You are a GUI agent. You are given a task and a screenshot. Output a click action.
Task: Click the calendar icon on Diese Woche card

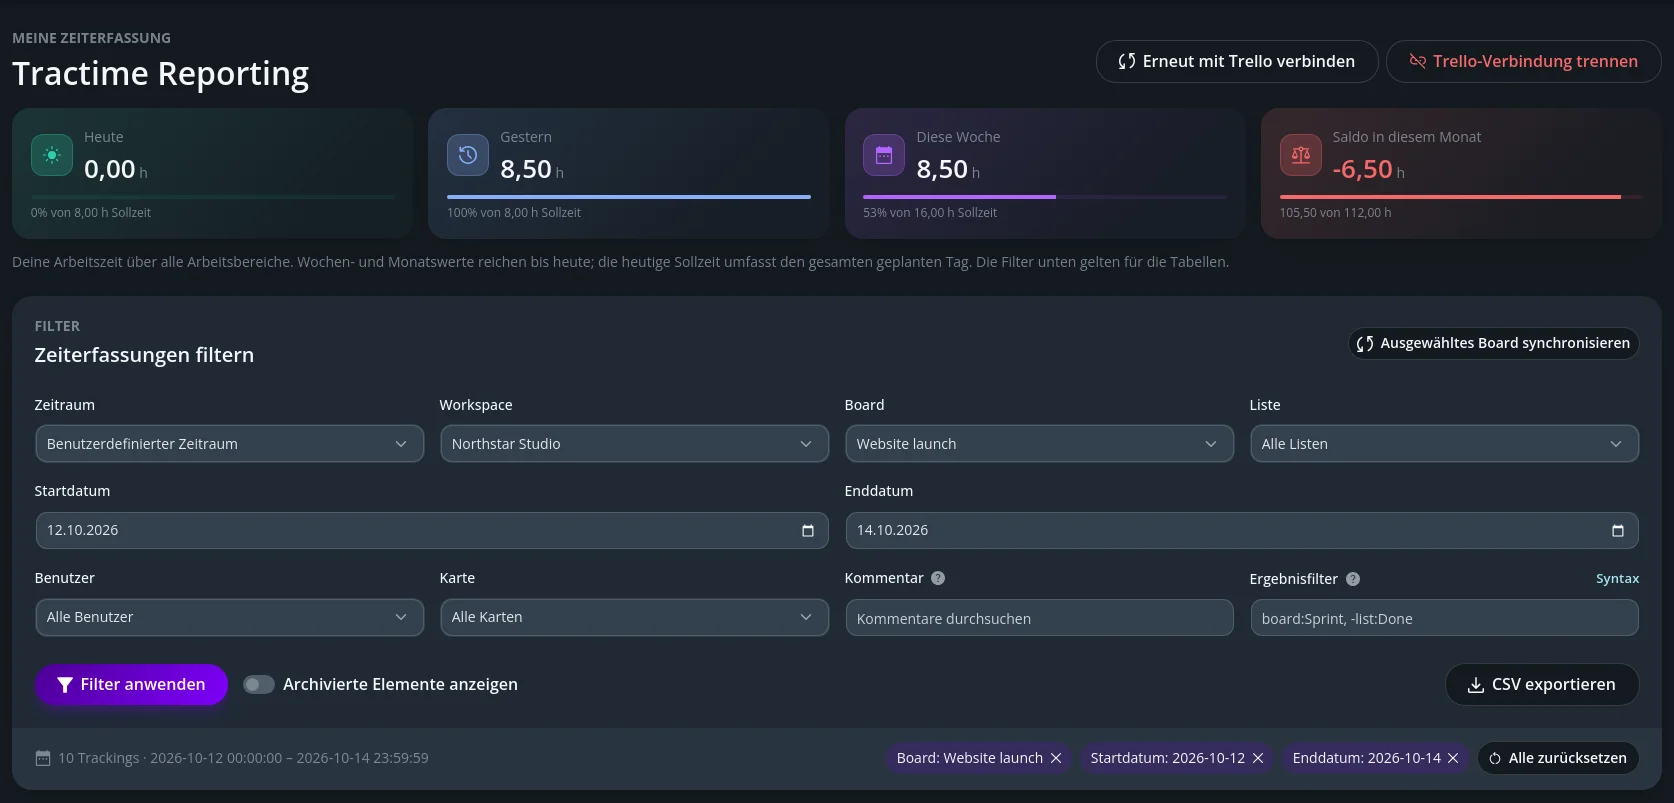883,155
